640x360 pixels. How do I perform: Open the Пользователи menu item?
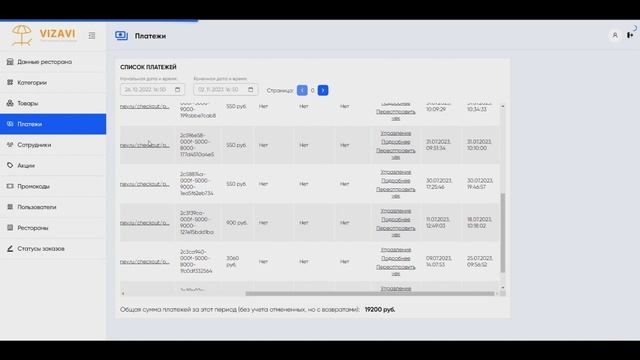pos(53,207)
